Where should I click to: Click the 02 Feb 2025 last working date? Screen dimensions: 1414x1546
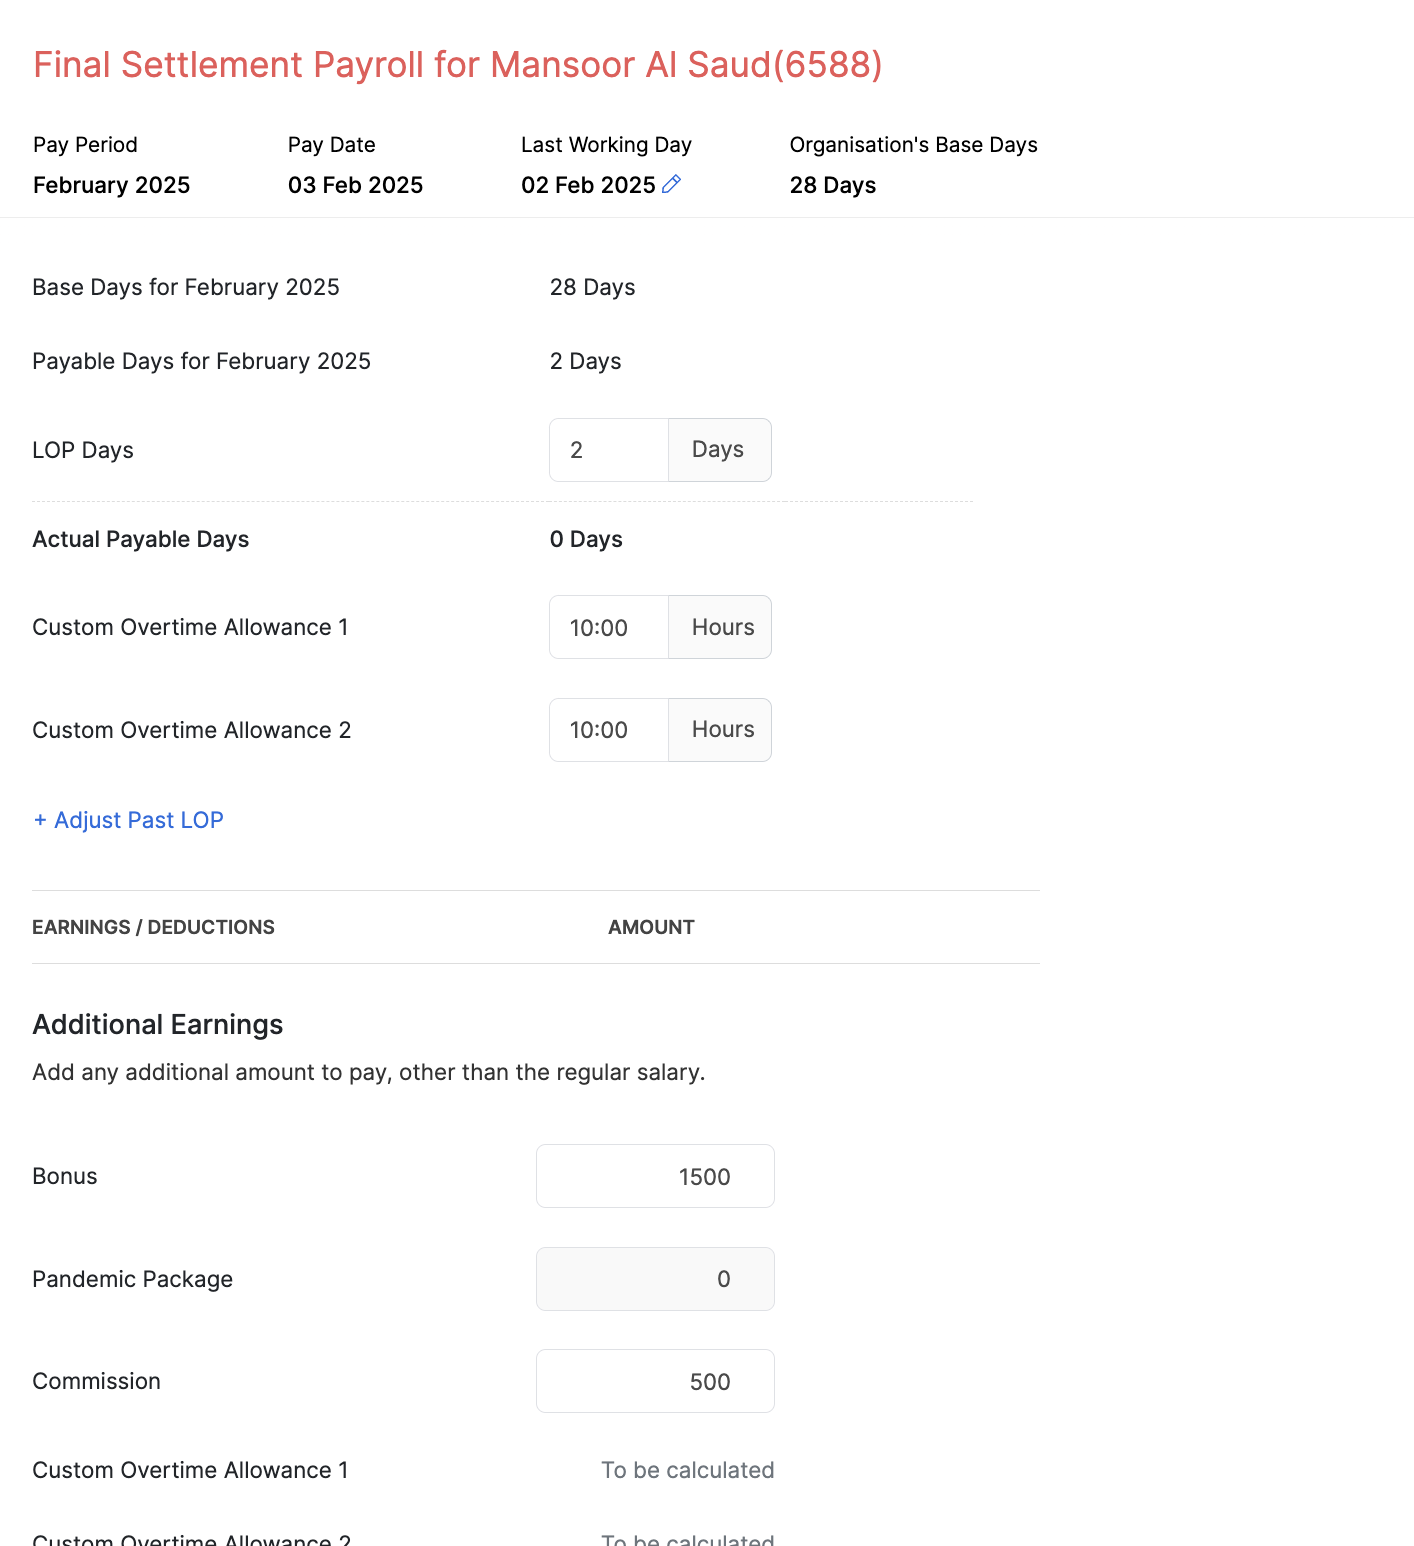click(587, 185)
